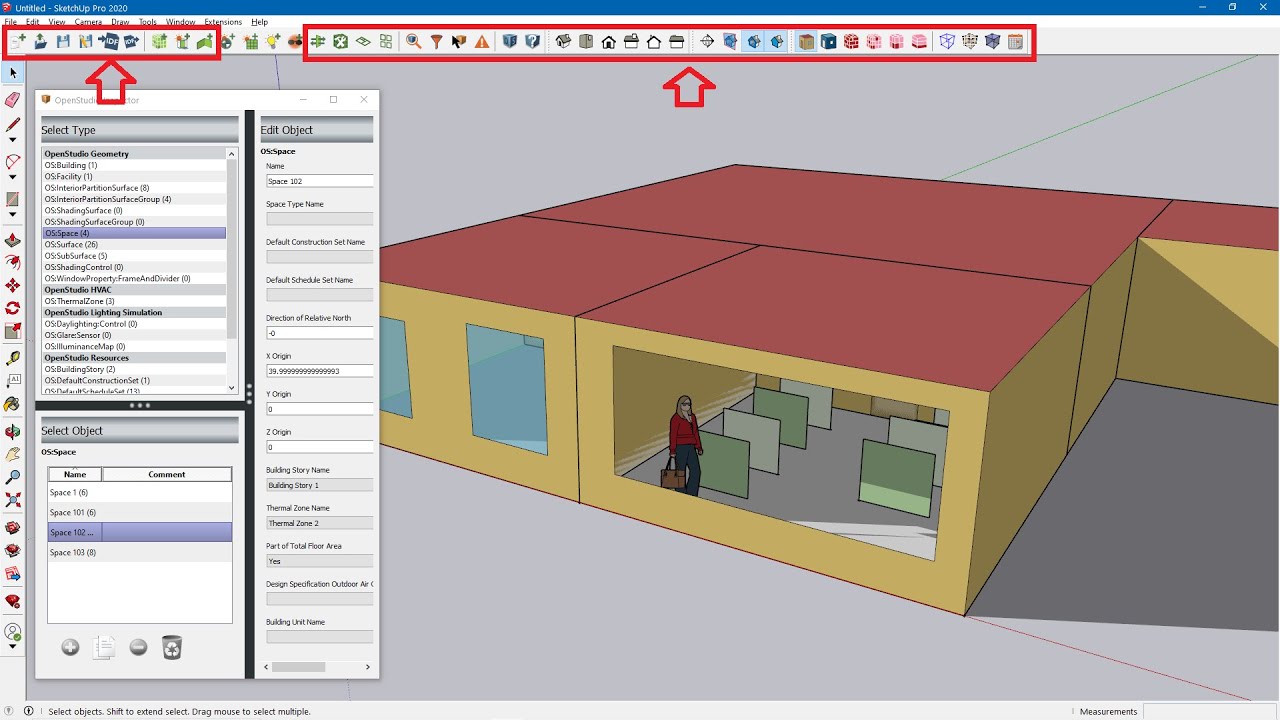Click the orange funnel Surface Search icon
Image resolution: width=1280 pixels, height=720 pixels.
click(436, 41)
